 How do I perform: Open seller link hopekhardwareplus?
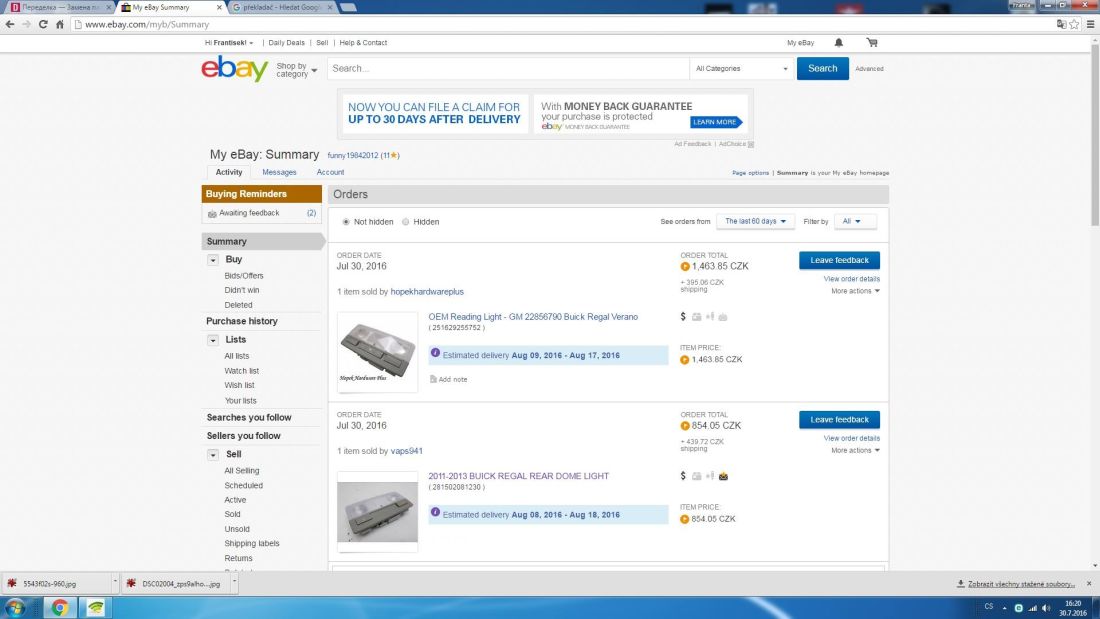(x=427, y=292)
